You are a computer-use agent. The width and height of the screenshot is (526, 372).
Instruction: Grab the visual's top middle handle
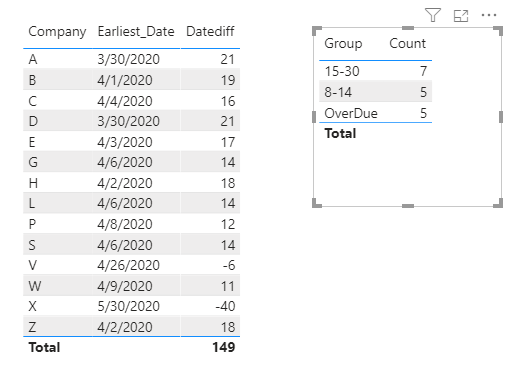pyautogui.click(x=408, y=28)
